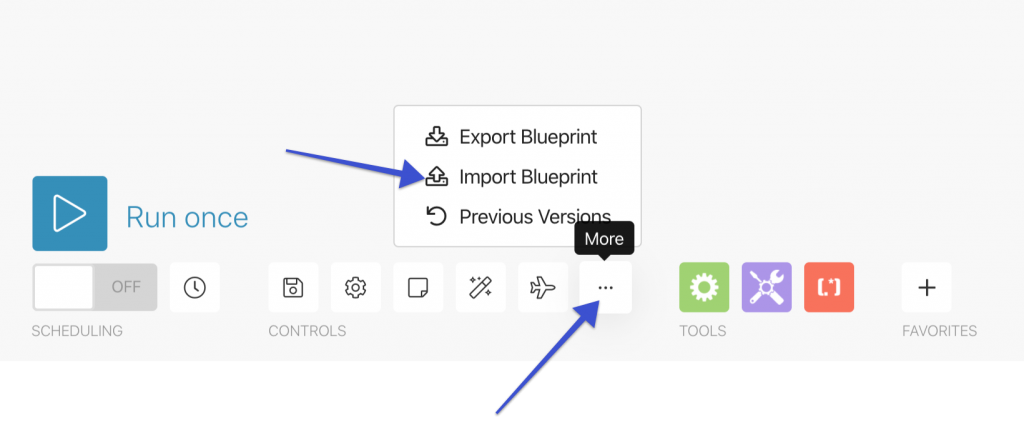Open the red Text parser tool
Screen dimensions: 1024x423
(x=829, y=287)
